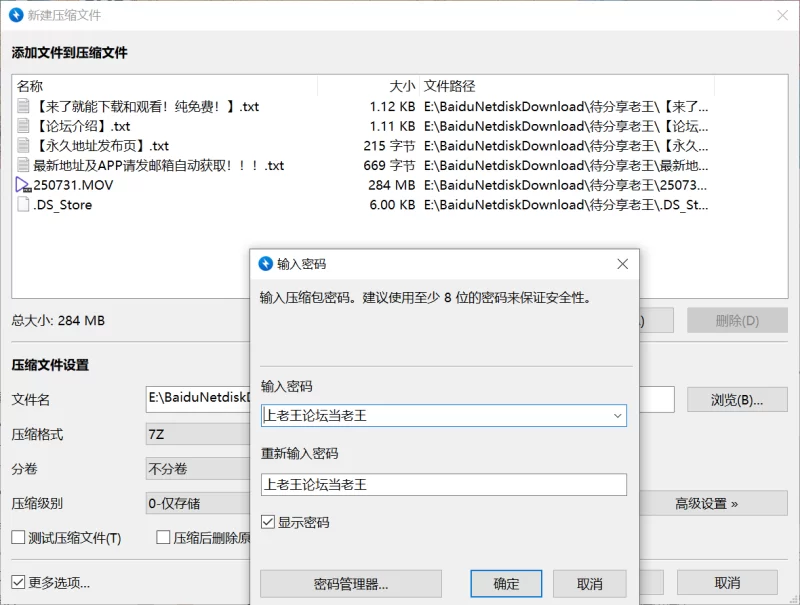Click the Bandizip icon in password dialog title

[266, 264]
